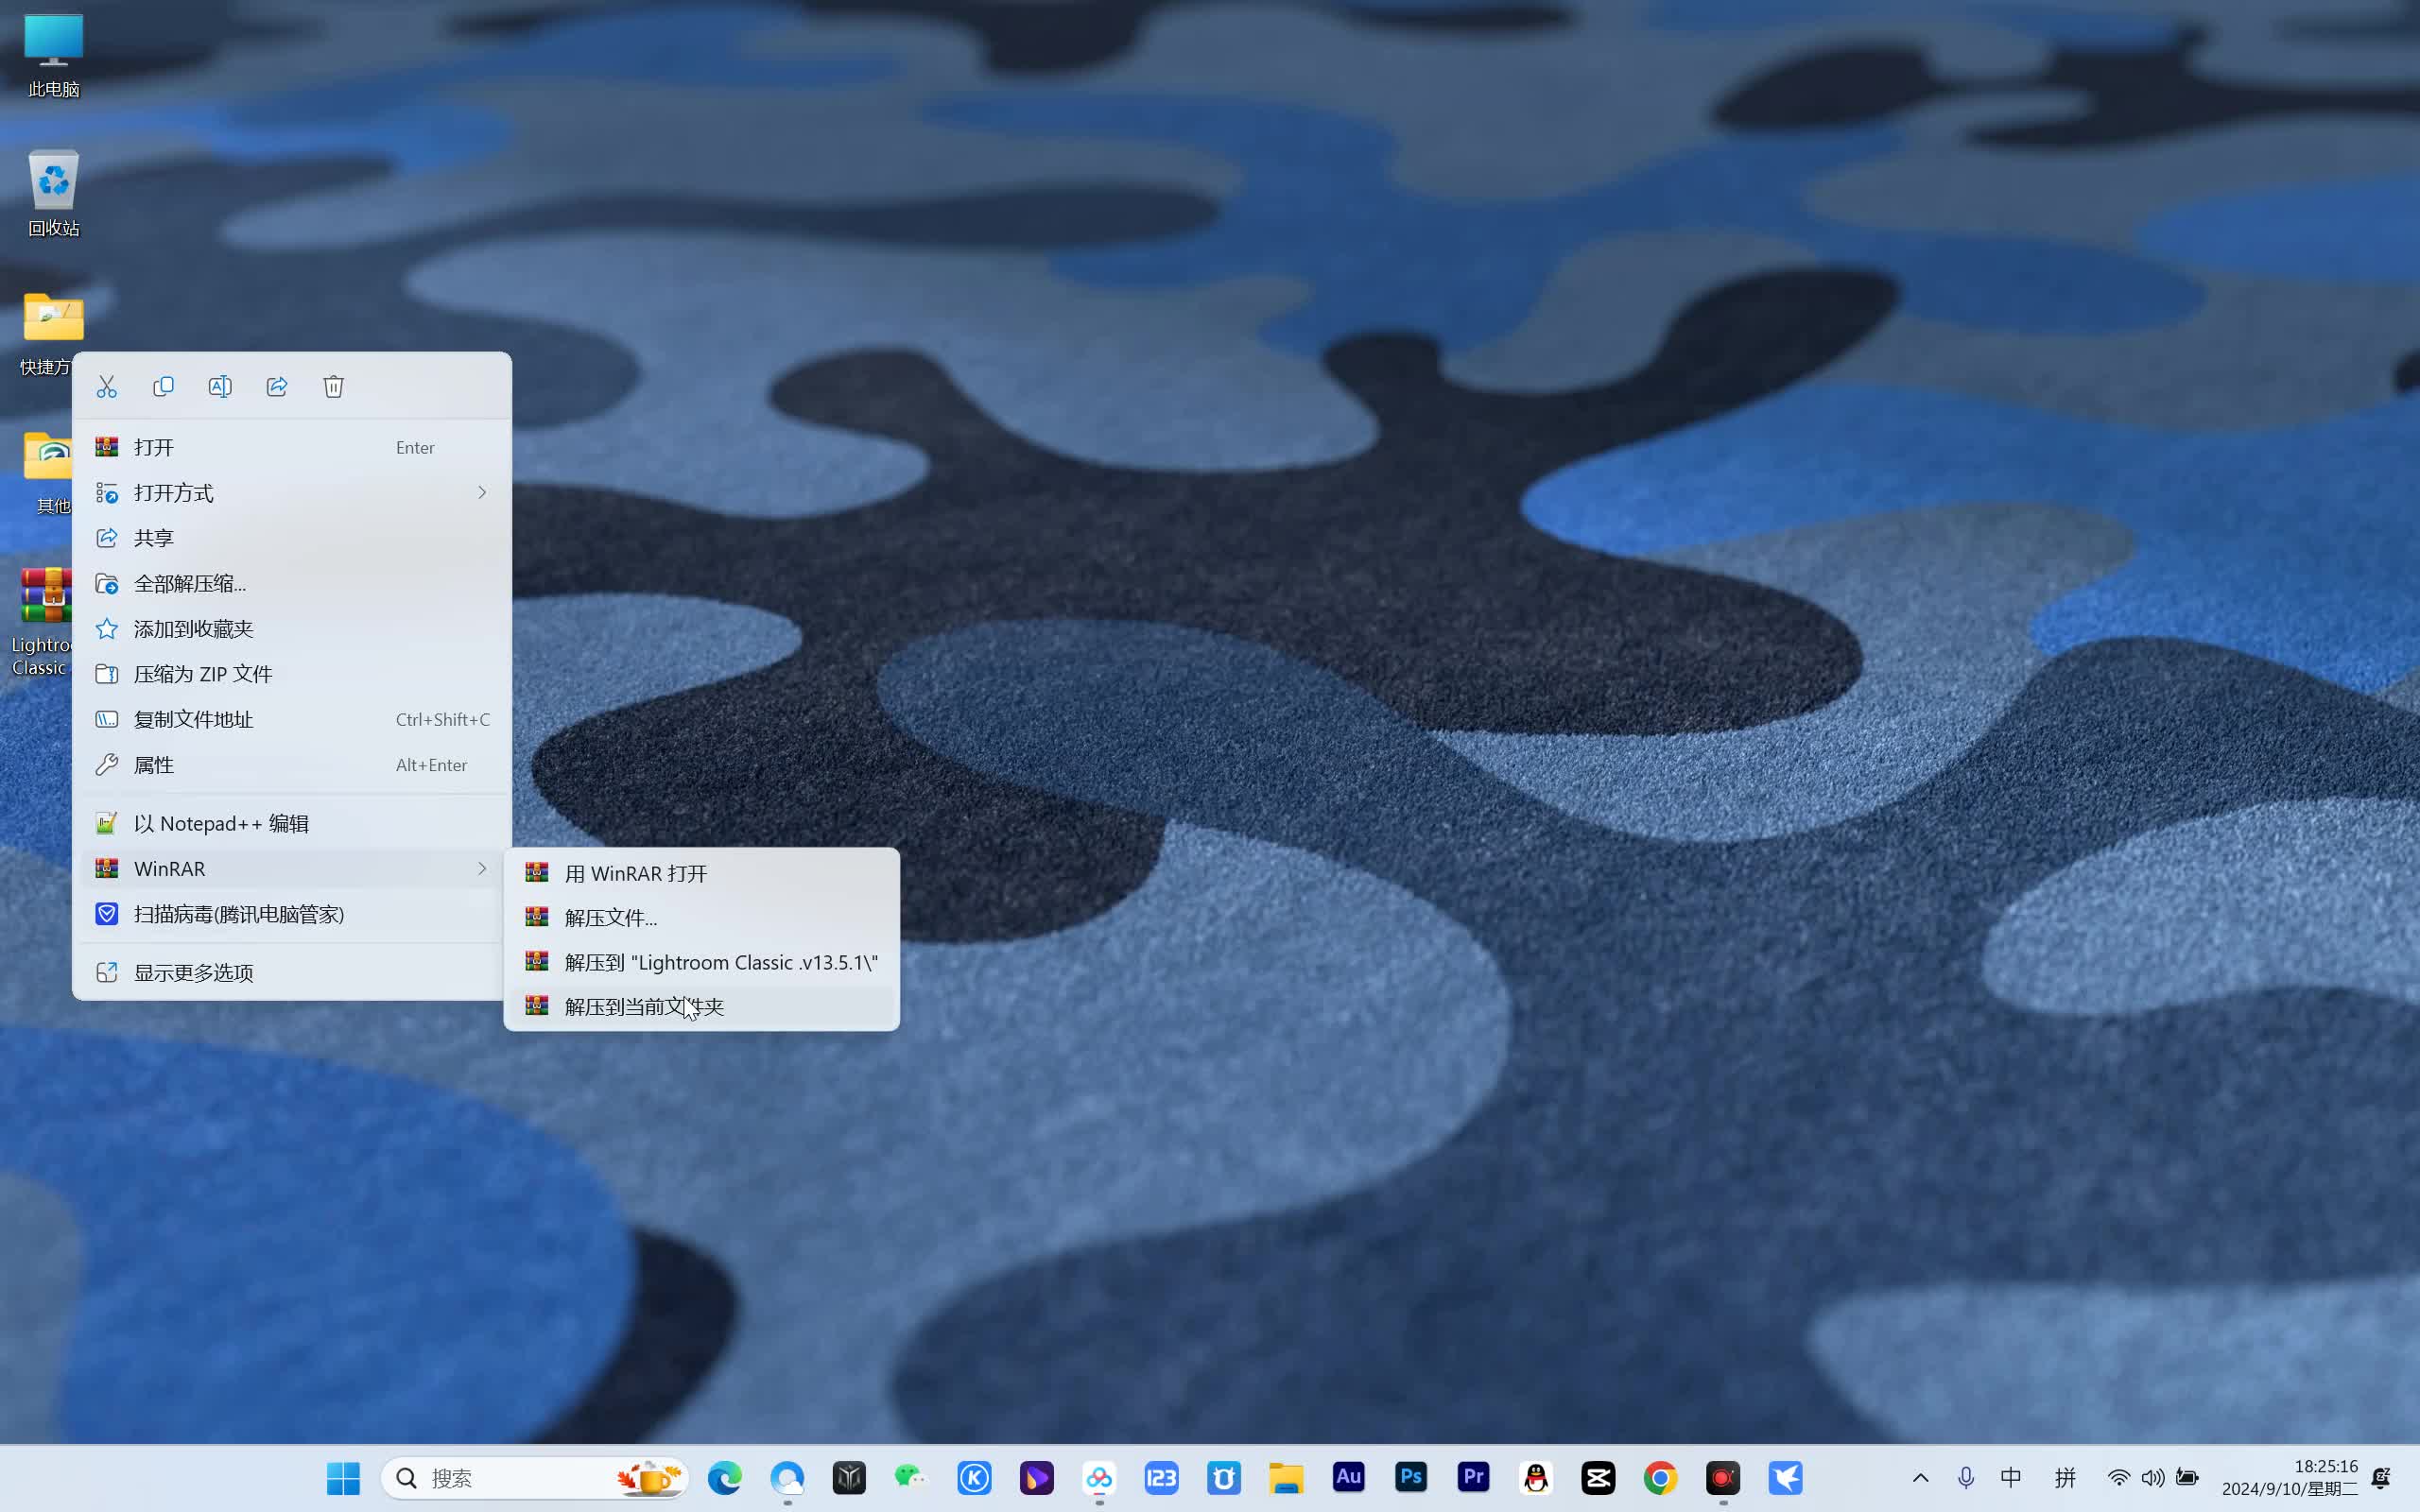Open Google Chrome from the taskbar
Screen dimensions: 2420x1512
click(x=1660, y=1477)
